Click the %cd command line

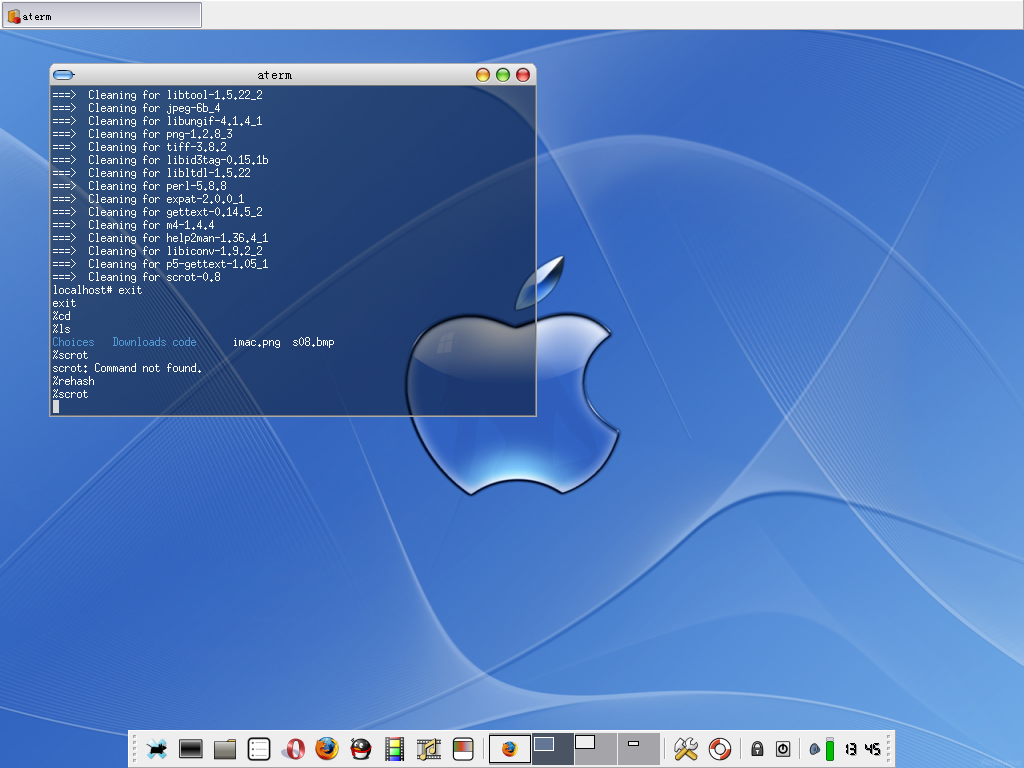pos(61,316)
